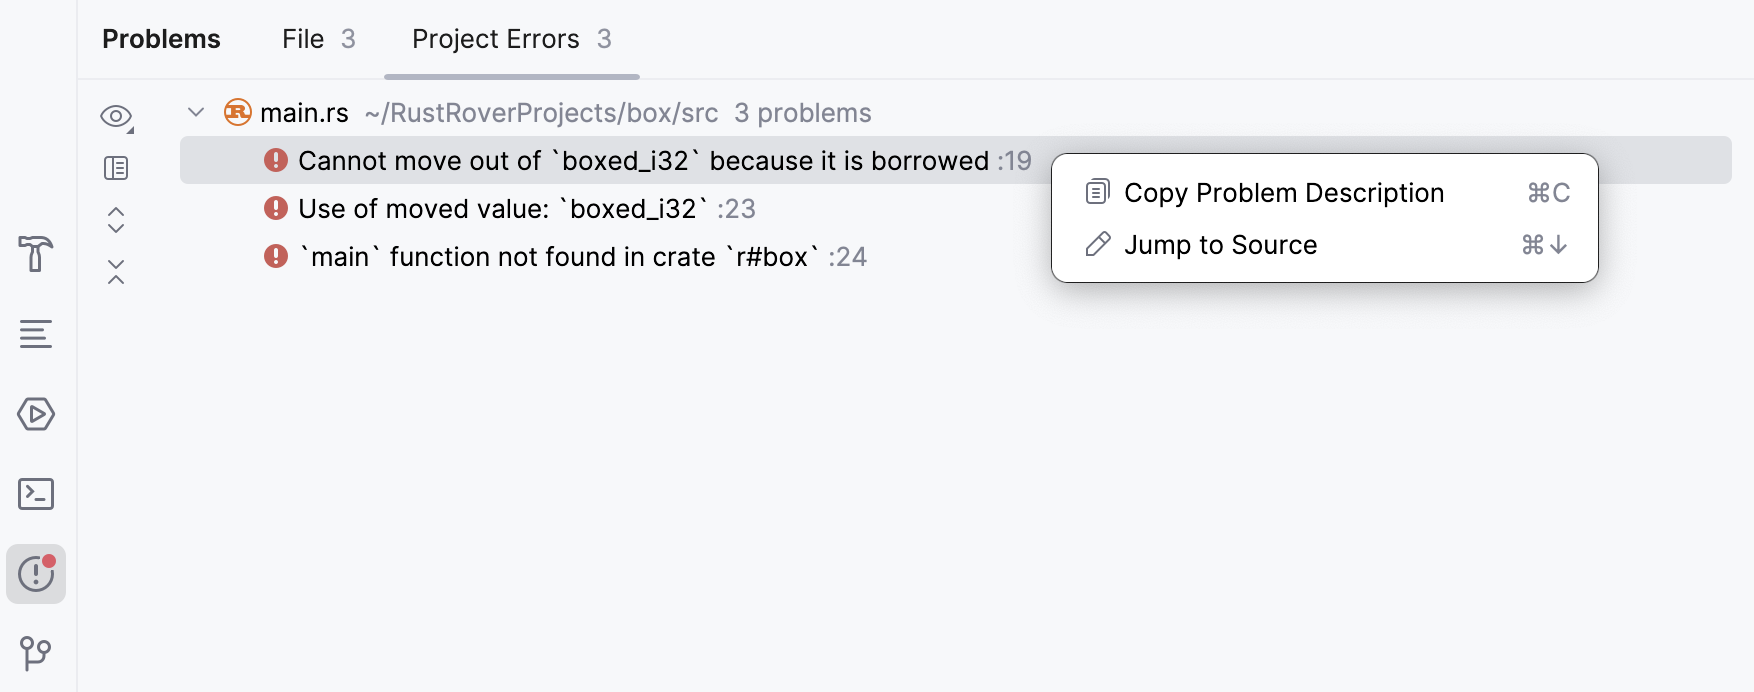
Task: Expand all problem entries with chevrons icon
Action: tap(116, 219)
